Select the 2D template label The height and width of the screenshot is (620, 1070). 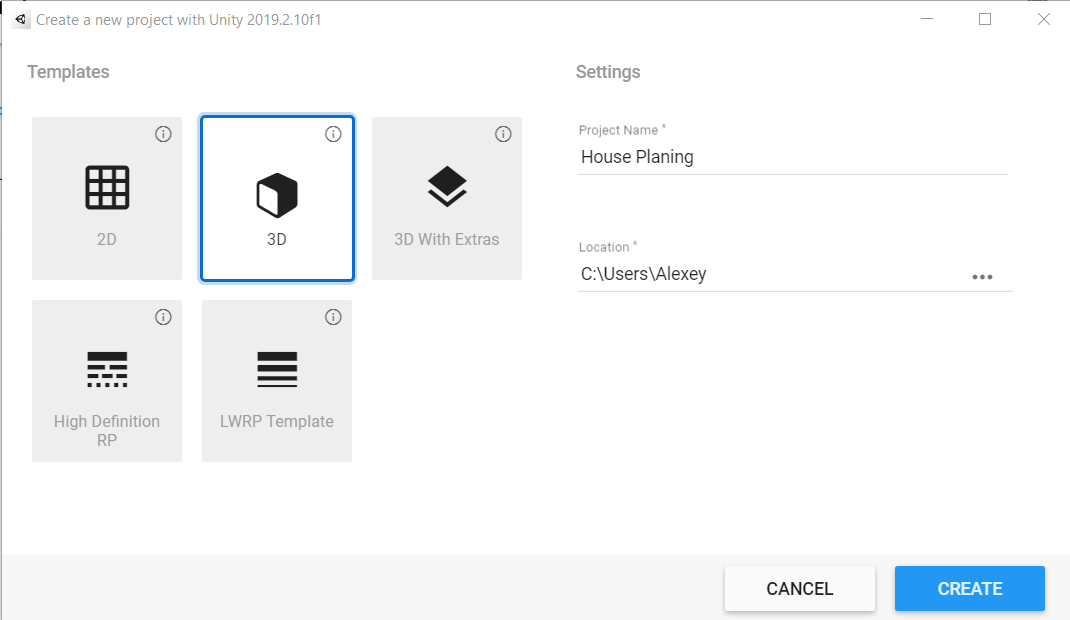pyautogui.click(x=107, y=240)
